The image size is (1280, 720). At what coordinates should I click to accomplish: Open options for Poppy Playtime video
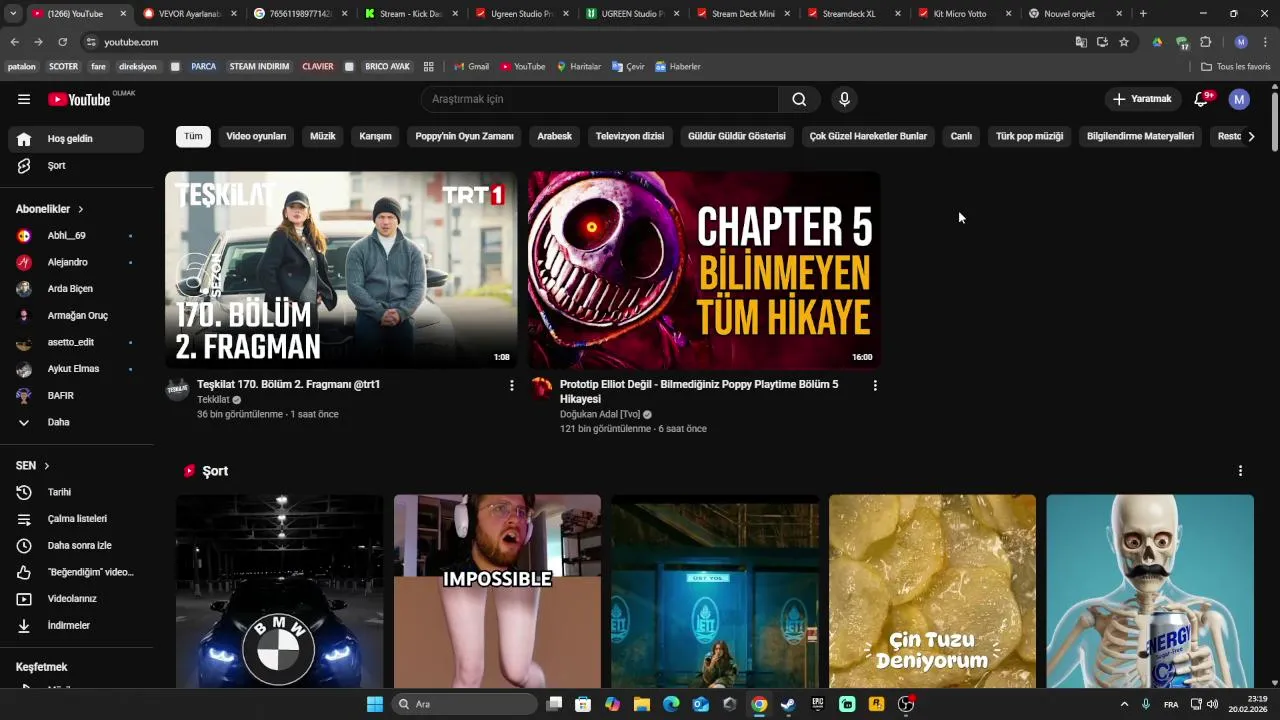(x=875, y=385)
